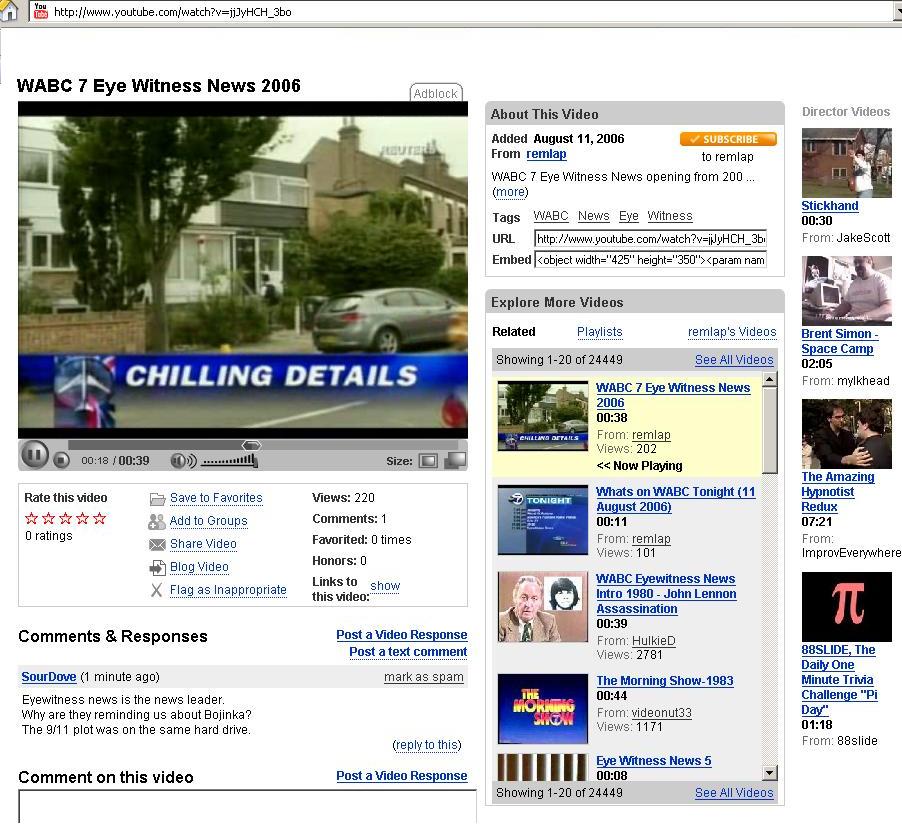Click the video seek bar handle
This screenshot has width=902, height=828.
pyautogui.click(x=252, y=445)
